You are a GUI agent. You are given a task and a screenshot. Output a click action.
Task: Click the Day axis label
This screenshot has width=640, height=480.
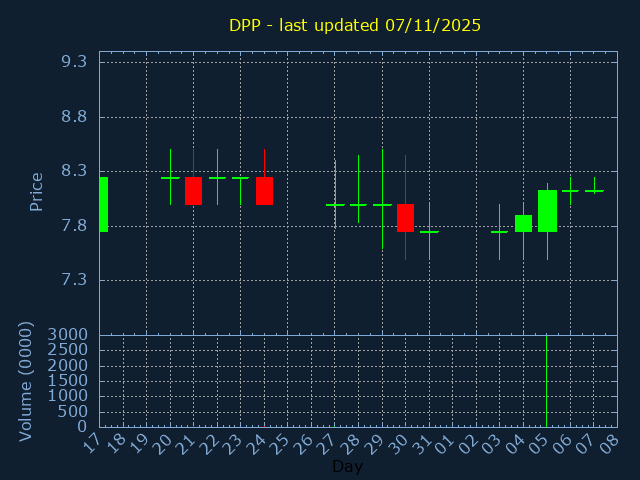pos(347,467)
